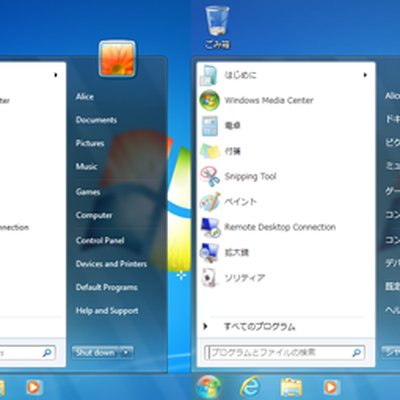Open the Windows Explorer folder taskbar icon
Viewport: 400px width, 400px height.
tap(291, 387)
